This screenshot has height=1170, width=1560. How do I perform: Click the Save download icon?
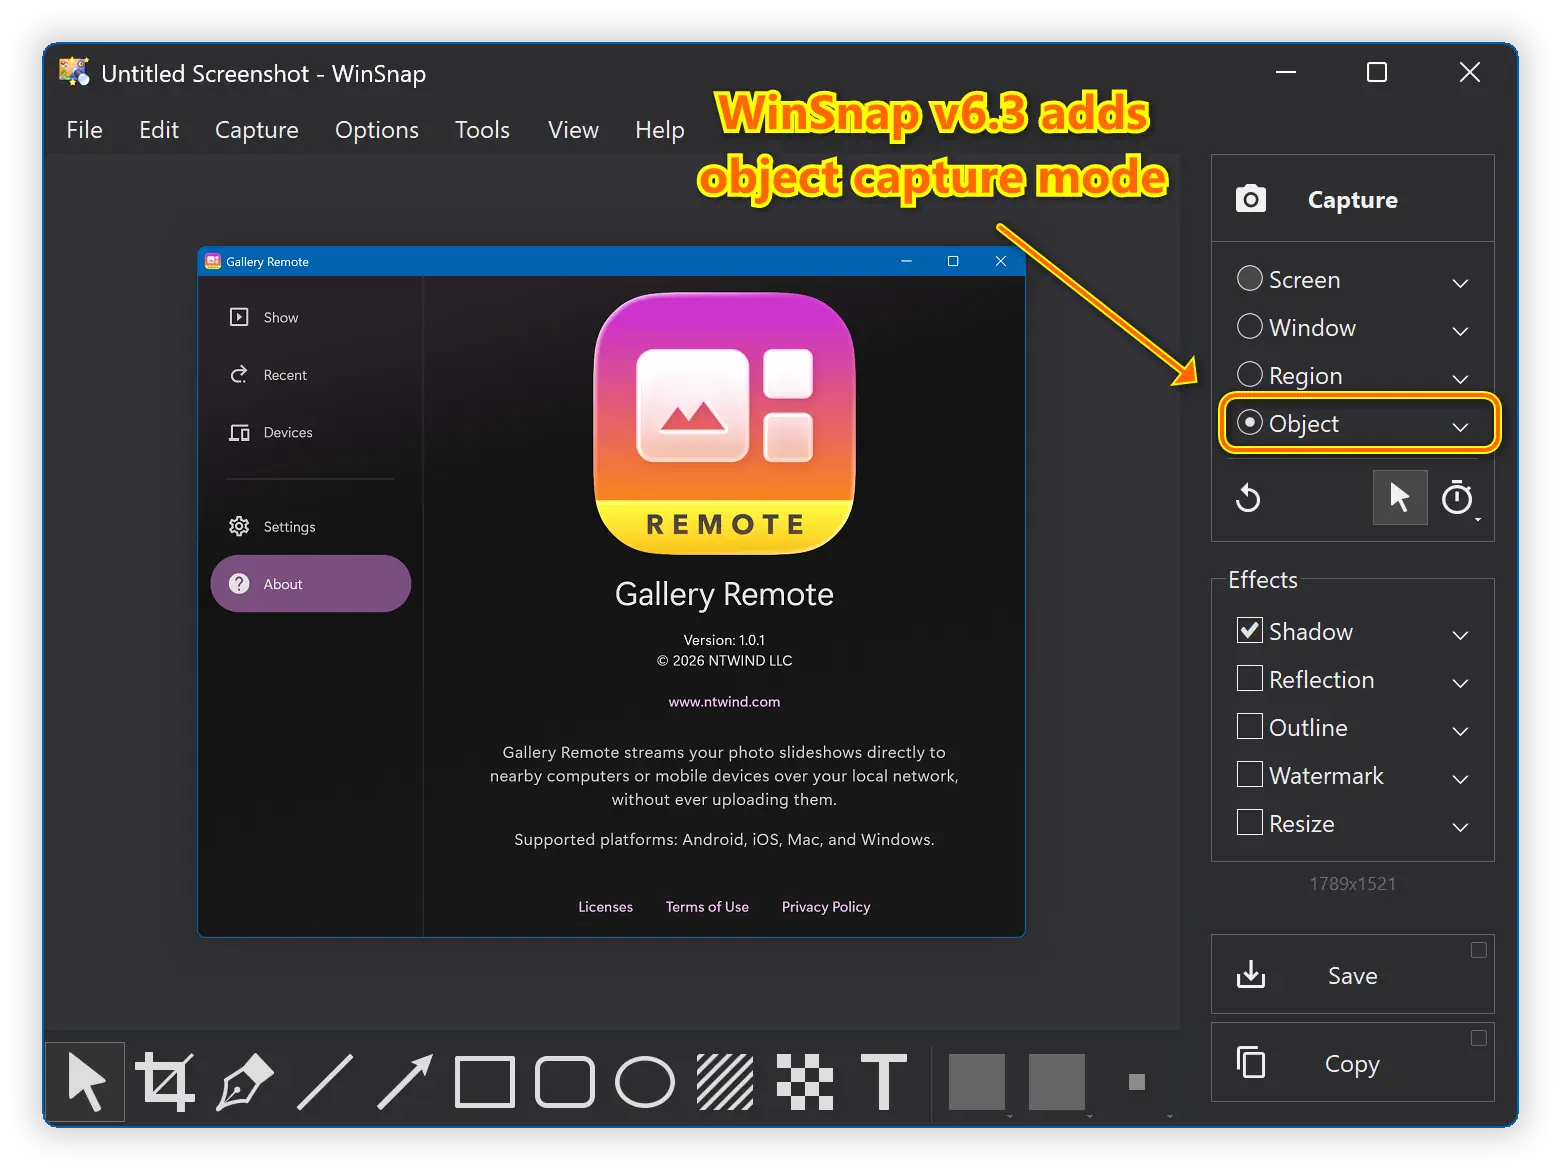(1251, 974)
